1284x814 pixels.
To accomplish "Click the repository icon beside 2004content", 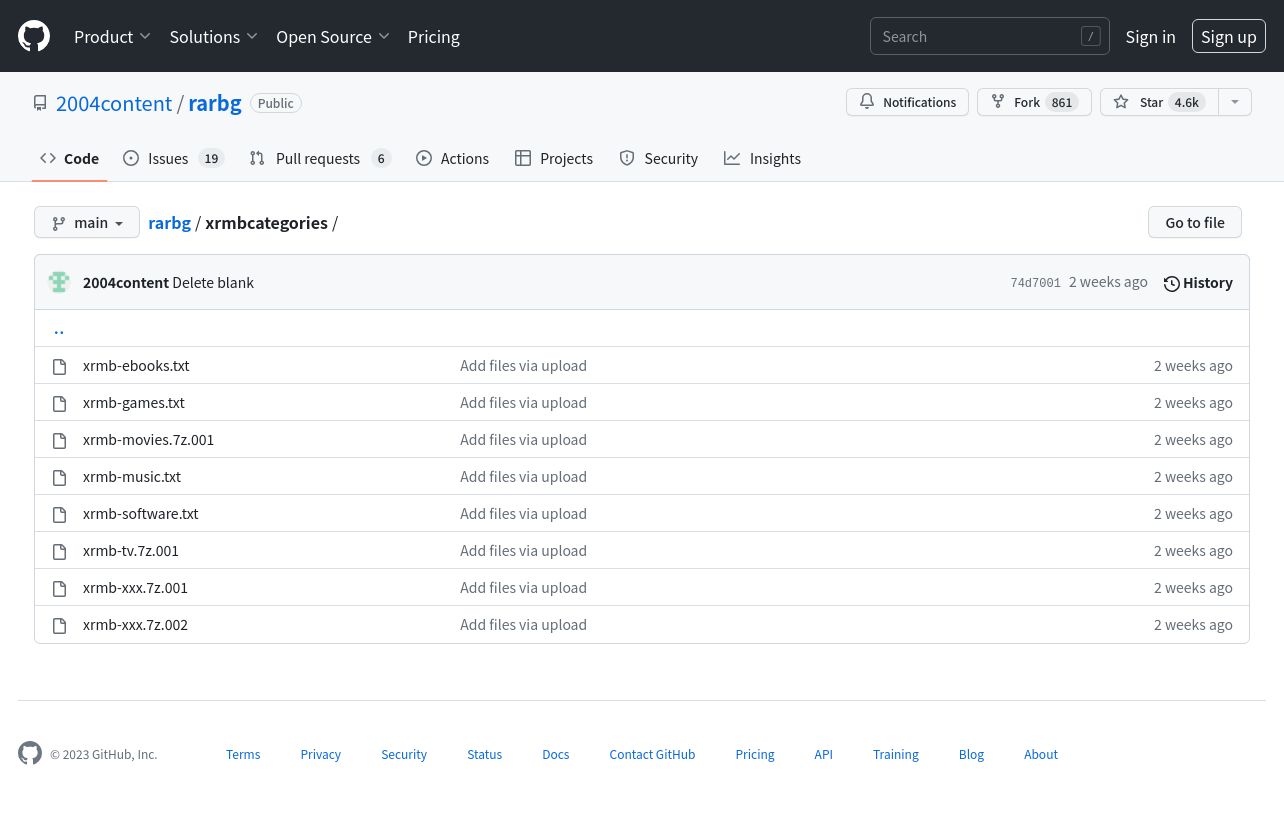I will pos(40,103).
